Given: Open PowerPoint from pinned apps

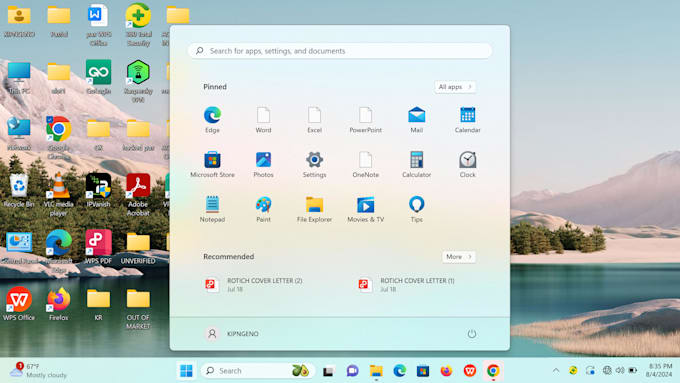Looking at the screenshot, I should point(366,120).
